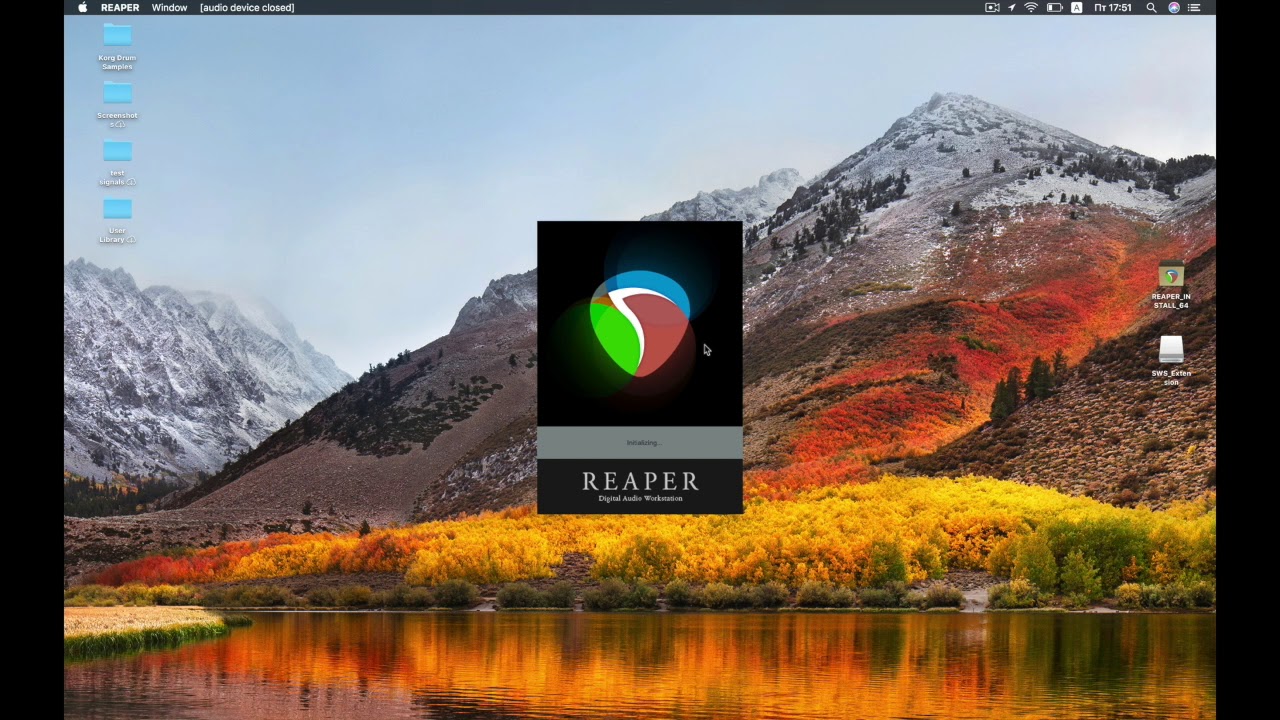Open Spotlight search magnifier

pyautogui.click(x=1151, y=7)
